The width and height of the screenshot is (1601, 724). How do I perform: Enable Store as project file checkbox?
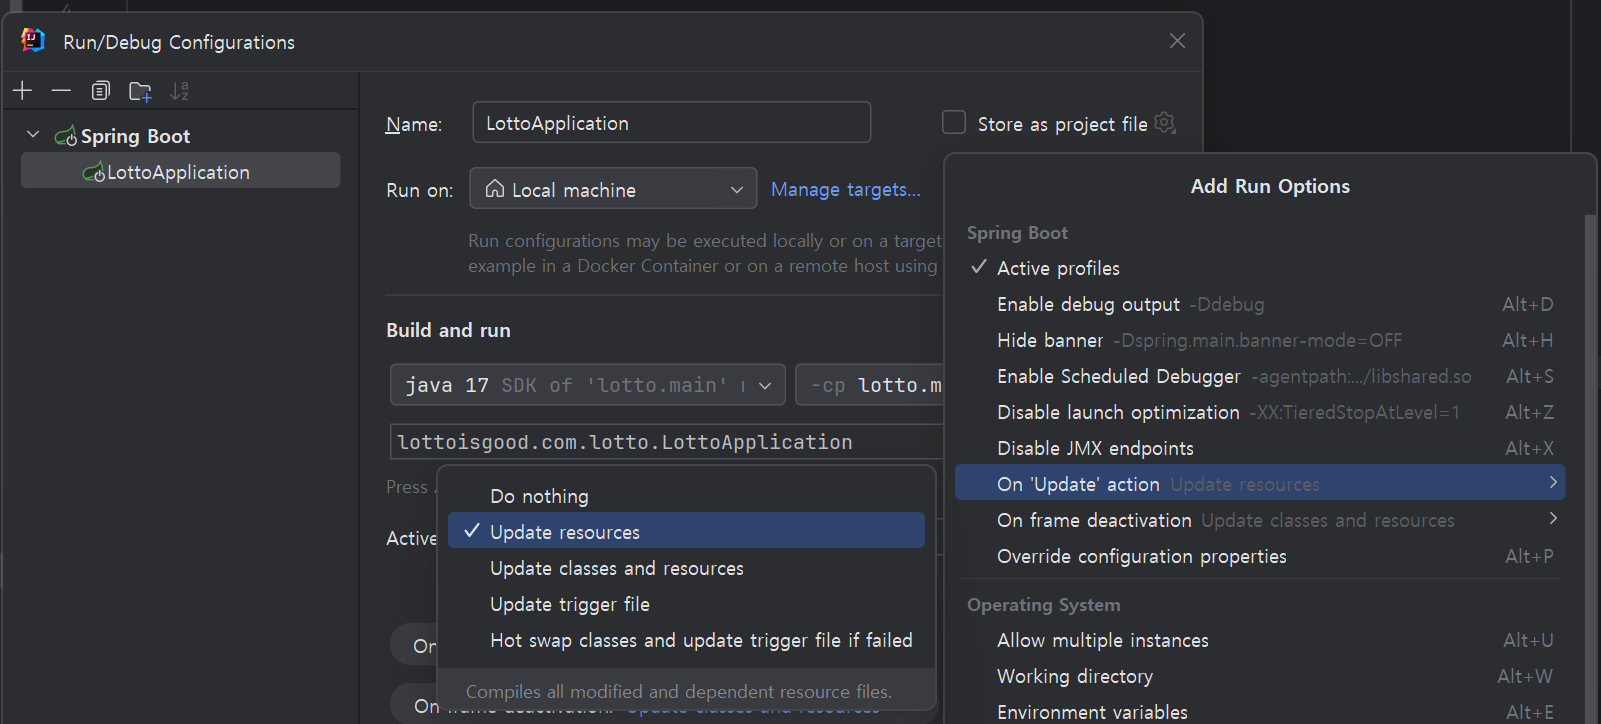[954, 122]
